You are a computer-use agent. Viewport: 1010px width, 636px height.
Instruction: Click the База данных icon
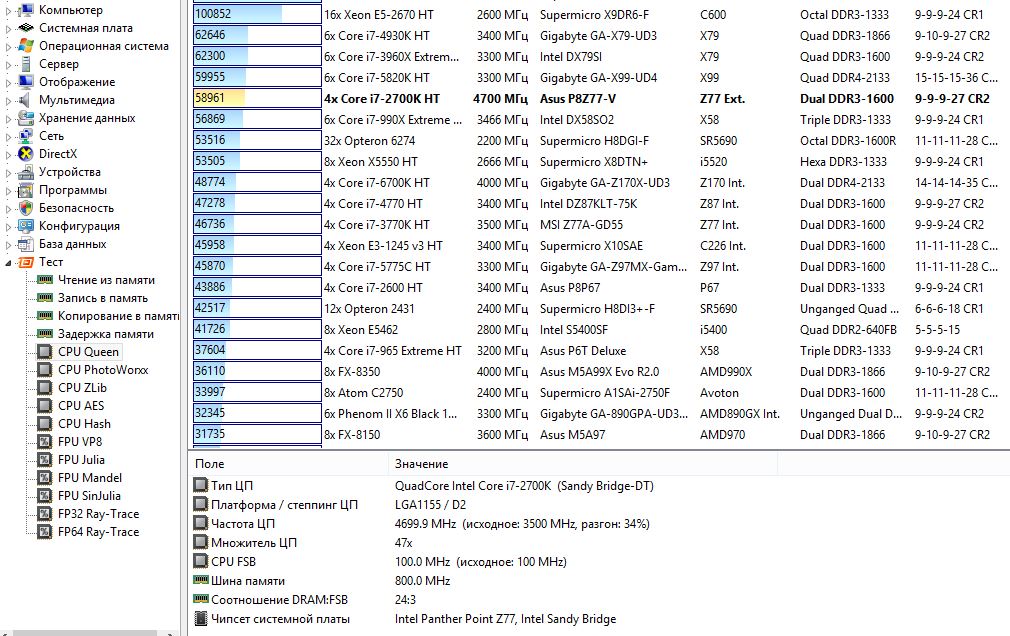pos(26,244)
